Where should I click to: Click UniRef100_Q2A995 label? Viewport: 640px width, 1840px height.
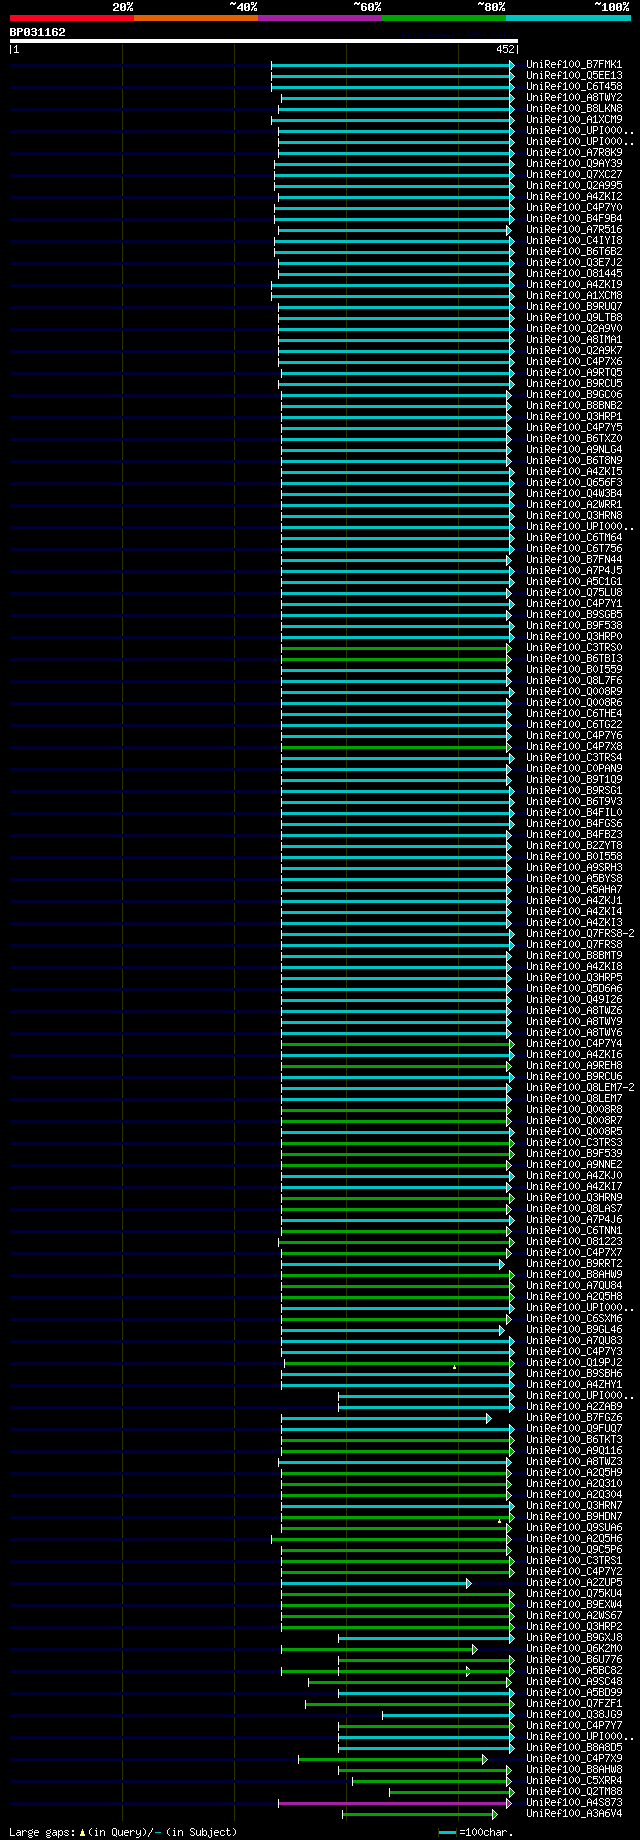[x=574, y=185]
